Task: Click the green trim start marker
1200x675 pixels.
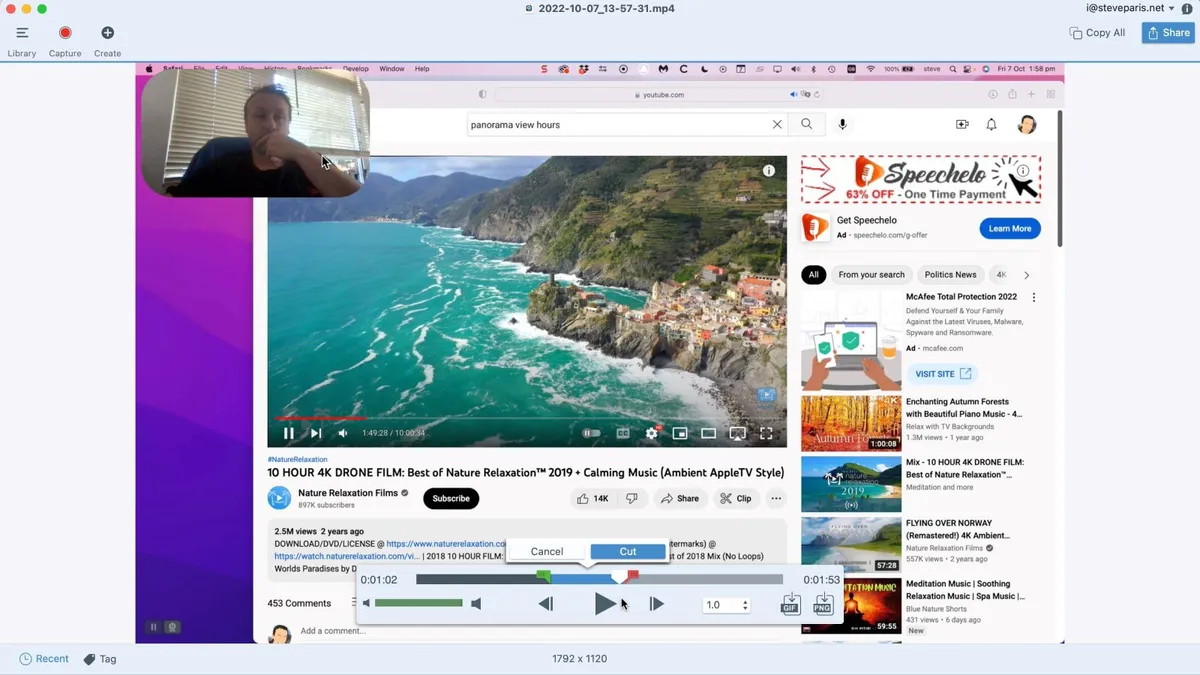Action: tap(543, 576)
